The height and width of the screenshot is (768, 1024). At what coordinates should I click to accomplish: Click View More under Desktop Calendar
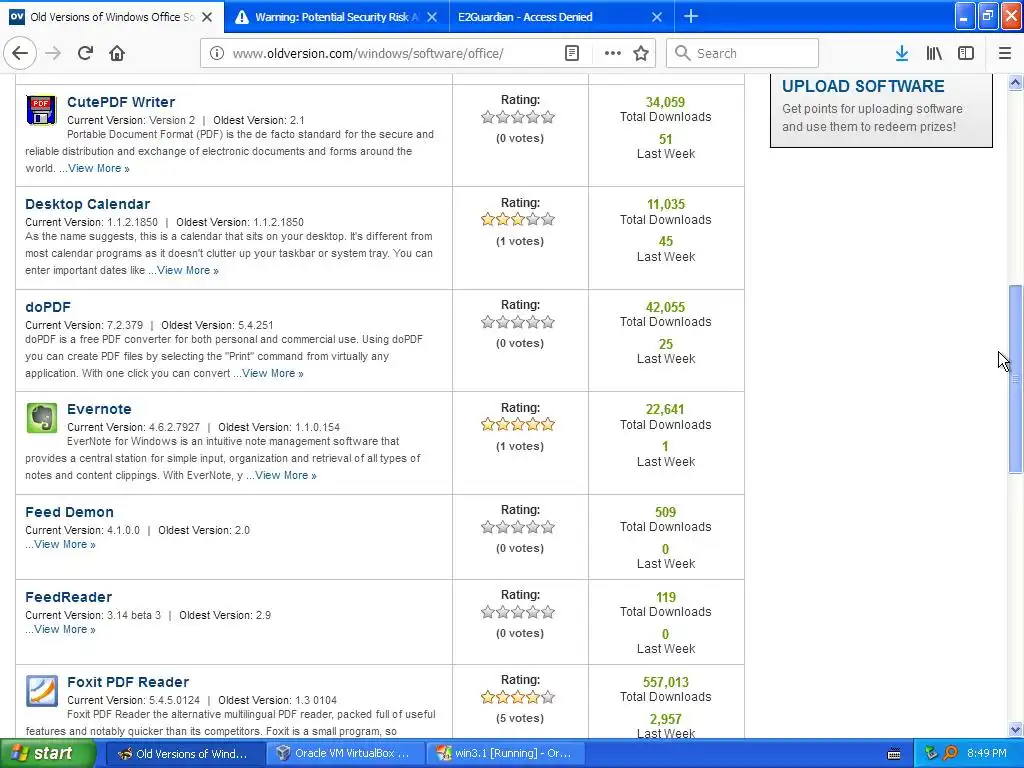click(x=187, y=270)
